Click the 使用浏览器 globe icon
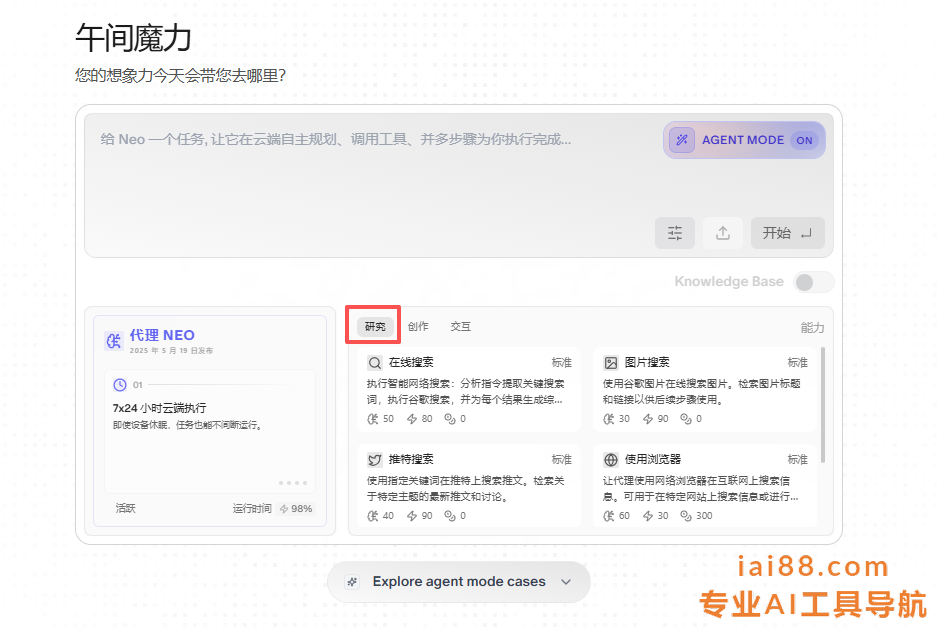Image resolution: width=939 pixels, height=630 pixels. pos(611,460)
